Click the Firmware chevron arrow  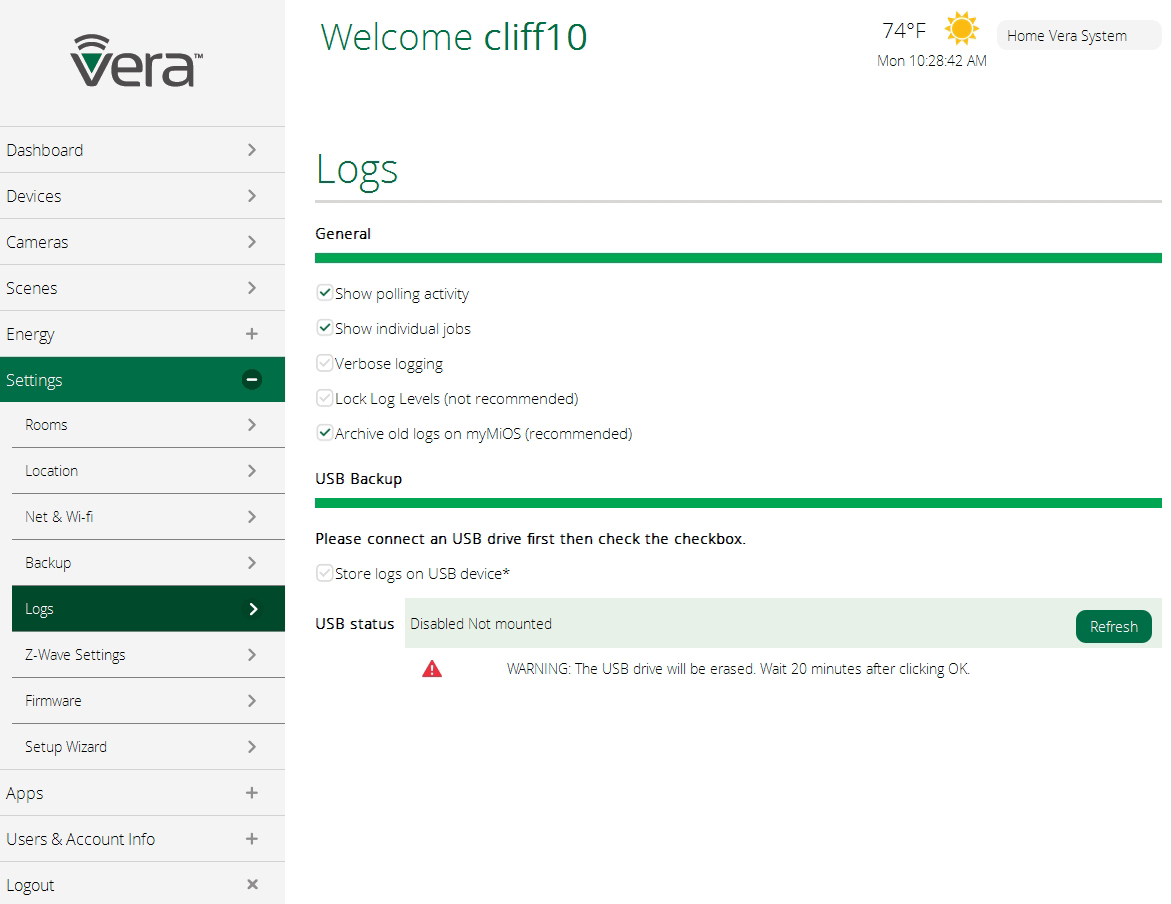point(252,701)
